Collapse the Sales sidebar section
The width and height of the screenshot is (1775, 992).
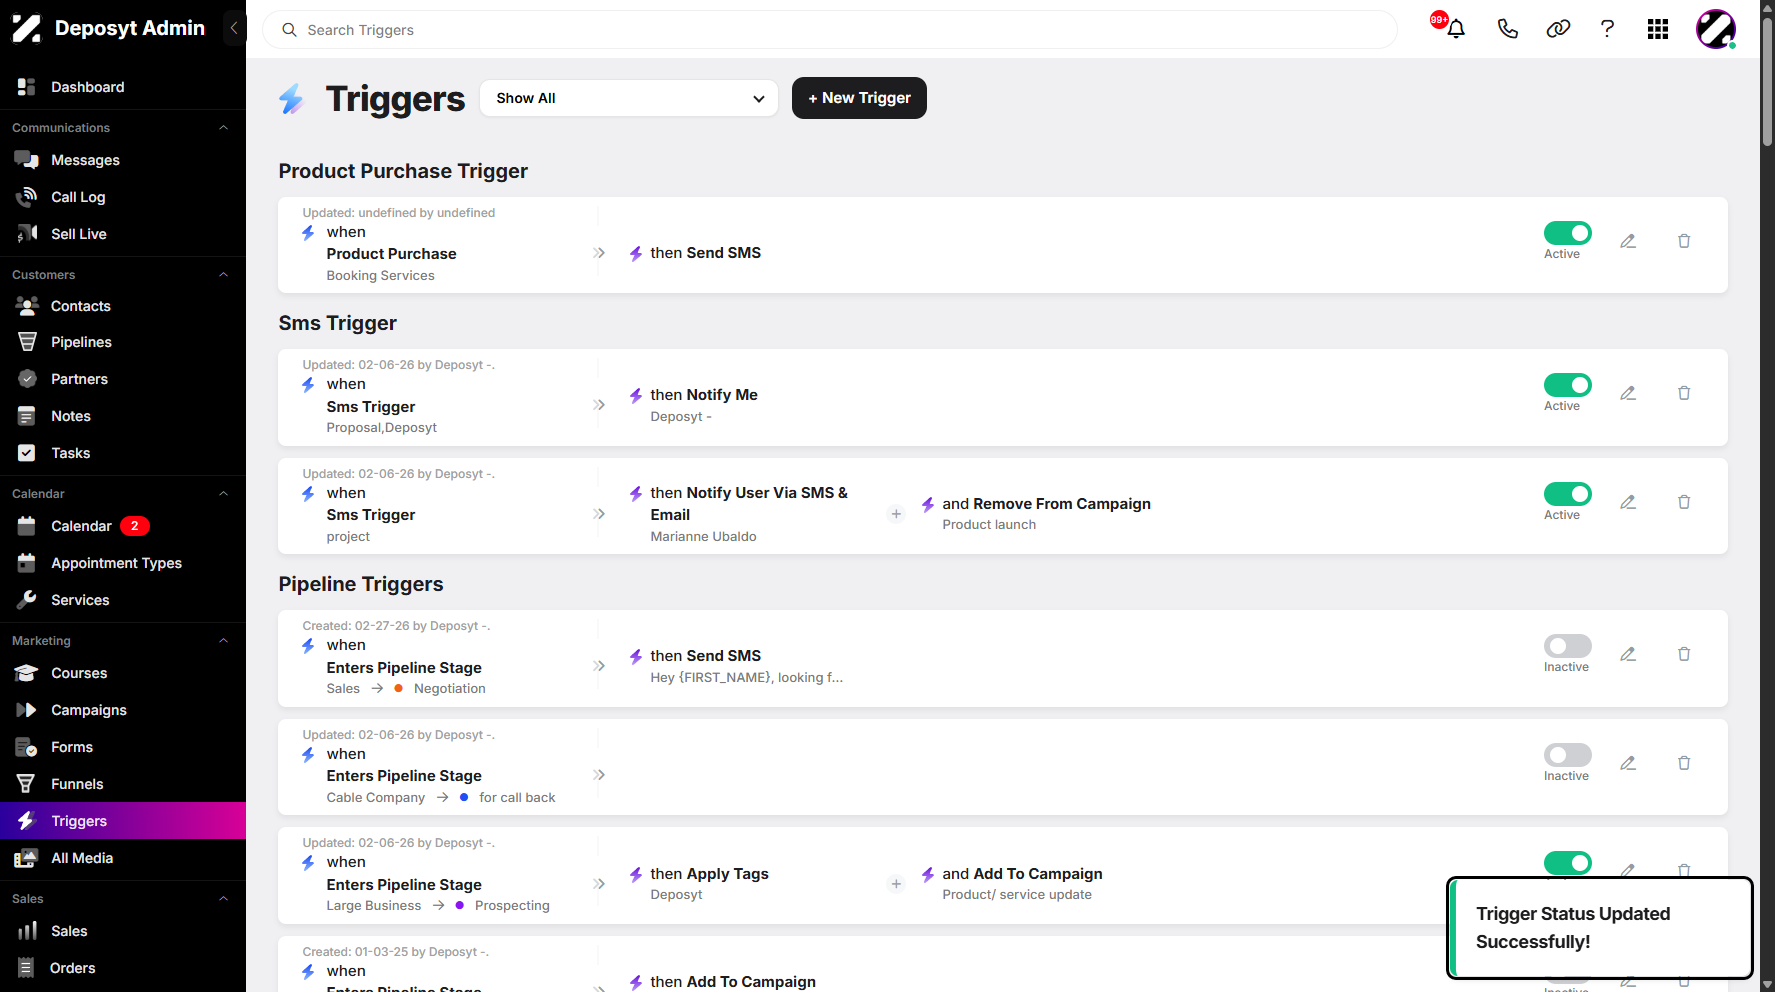click(224, 899)
